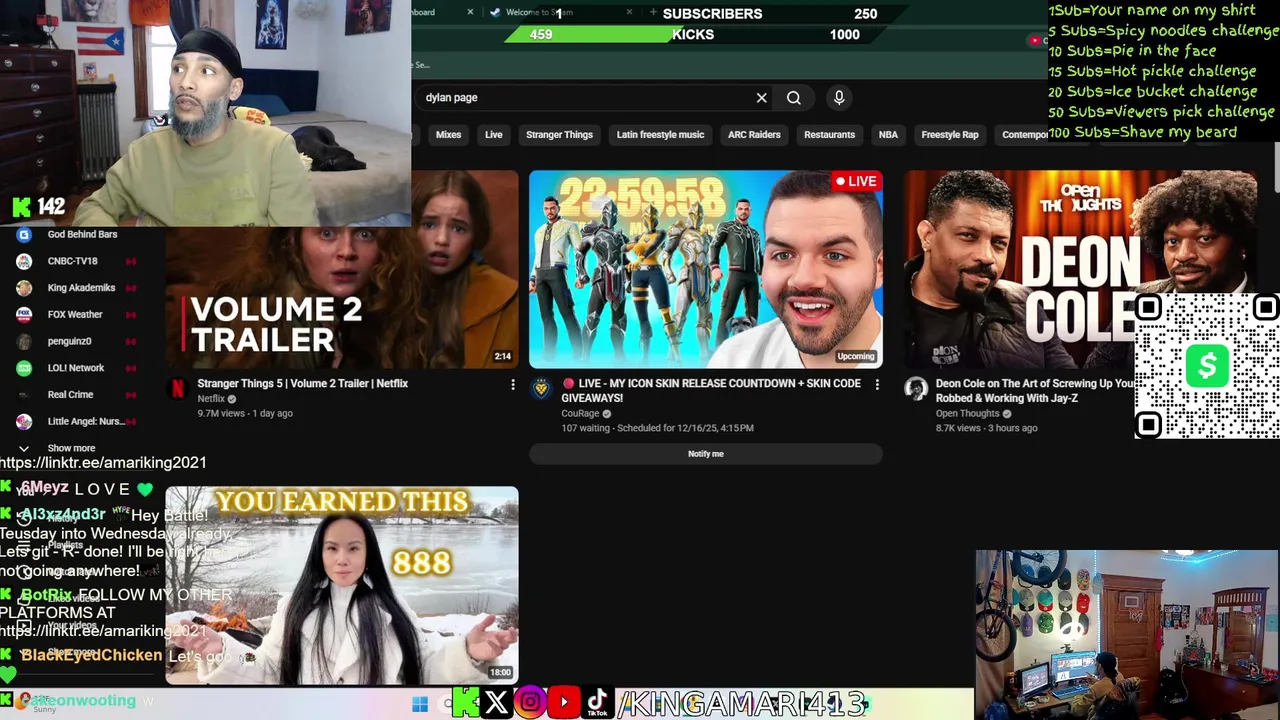Open 'Little Angel: Nurs...' subscription in sidebar
The image size is (1280, 720).
[x=86, y=421]
